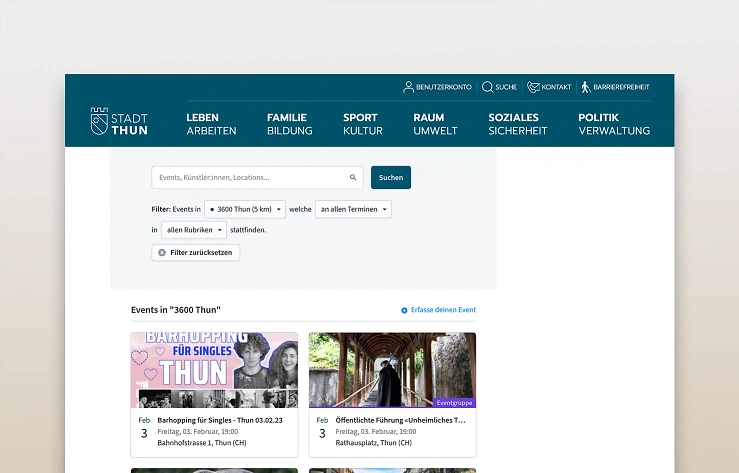Select the Sport Kultur menu item
The width and height of the screenshot is (739, 473).
coord(362,124)
